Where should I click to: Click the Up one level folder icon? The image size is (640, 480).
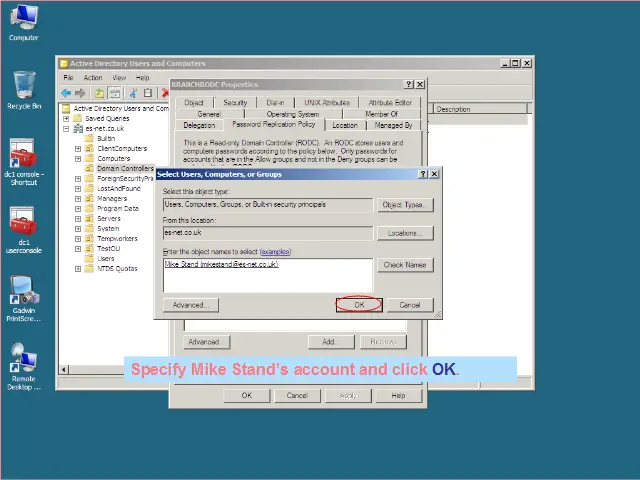[100, 93]
